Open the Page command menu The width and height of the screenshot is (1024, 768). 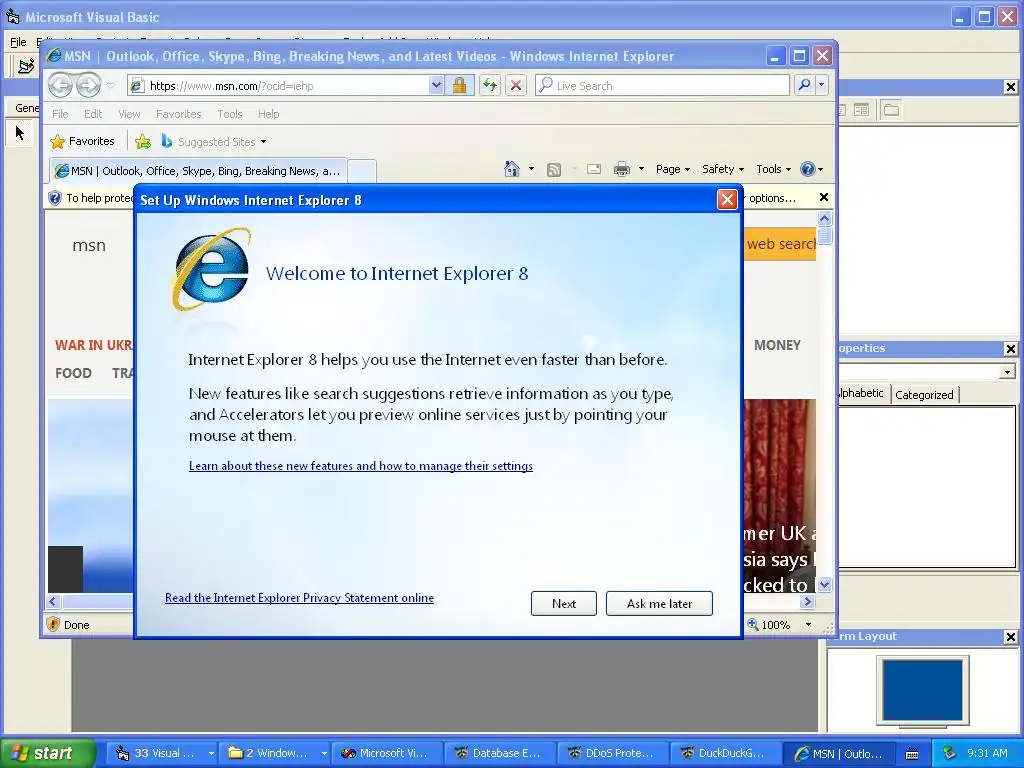click(x=673, y=169)
